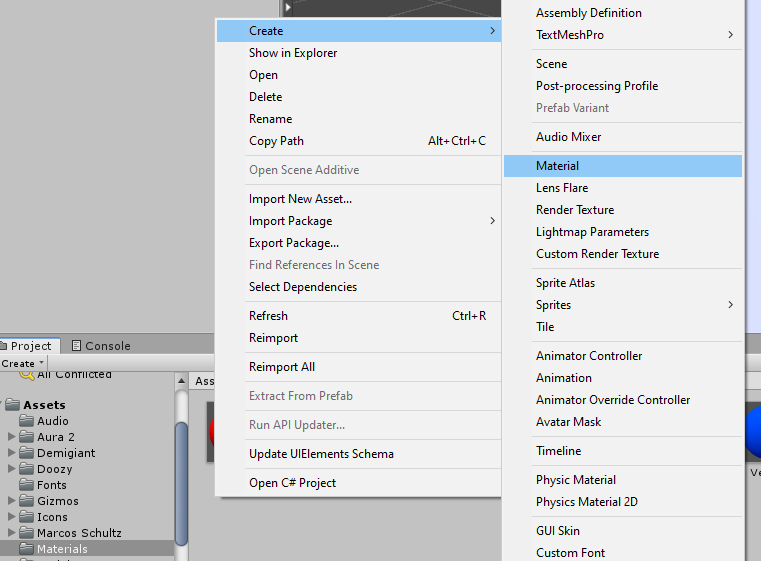Select Reimport entry
This screenshot has width=761, height=561.
tap(359, 338)
